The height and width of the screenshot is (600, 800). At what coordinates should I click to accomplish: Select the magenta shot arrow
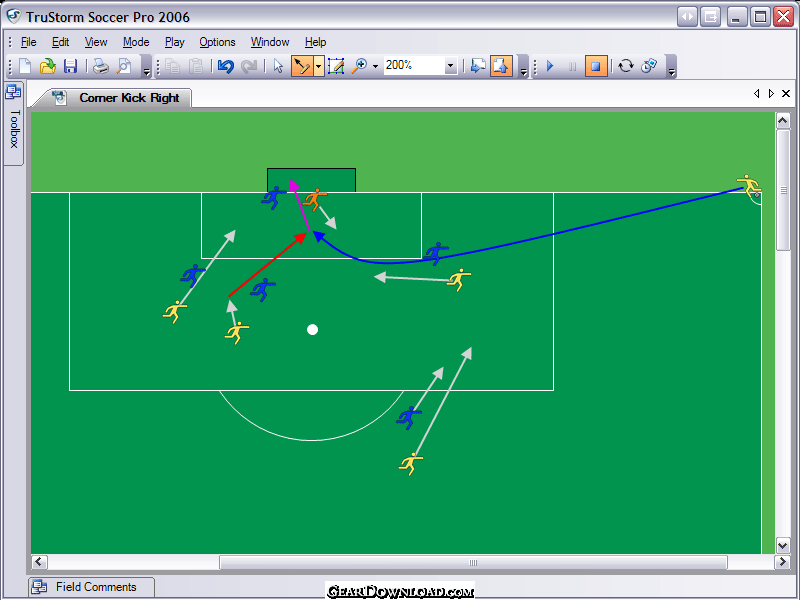(x=300, y=205)
